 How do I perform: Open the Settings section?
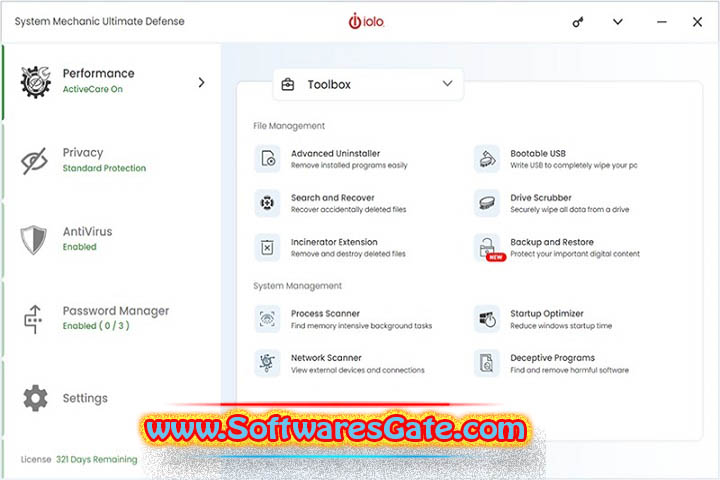coord(112,398)
